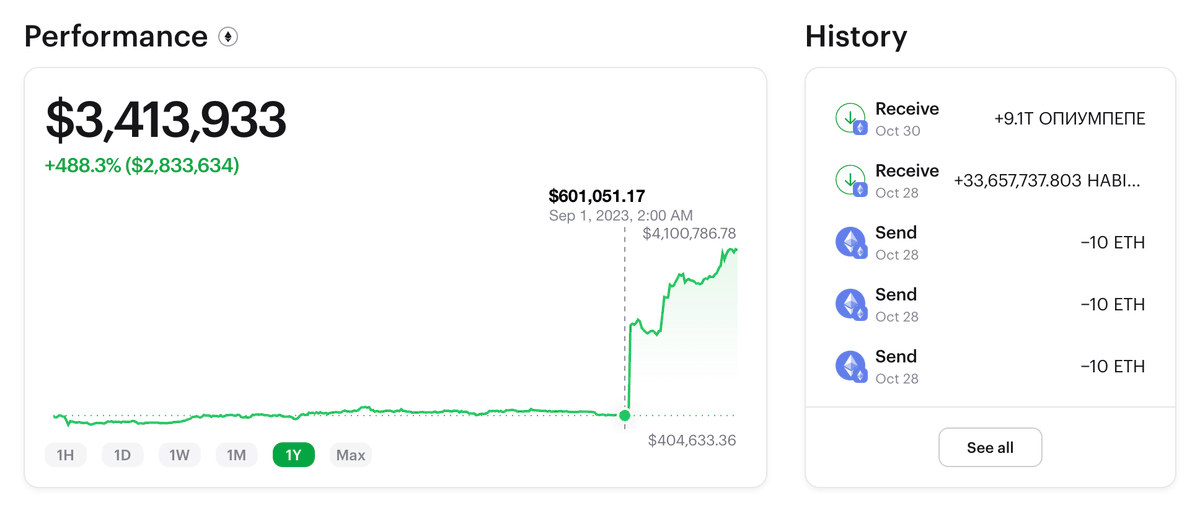
Task: Open the +9.1T ОПИУМПЕПЕ receive entry
Action: tap(990, 119)
